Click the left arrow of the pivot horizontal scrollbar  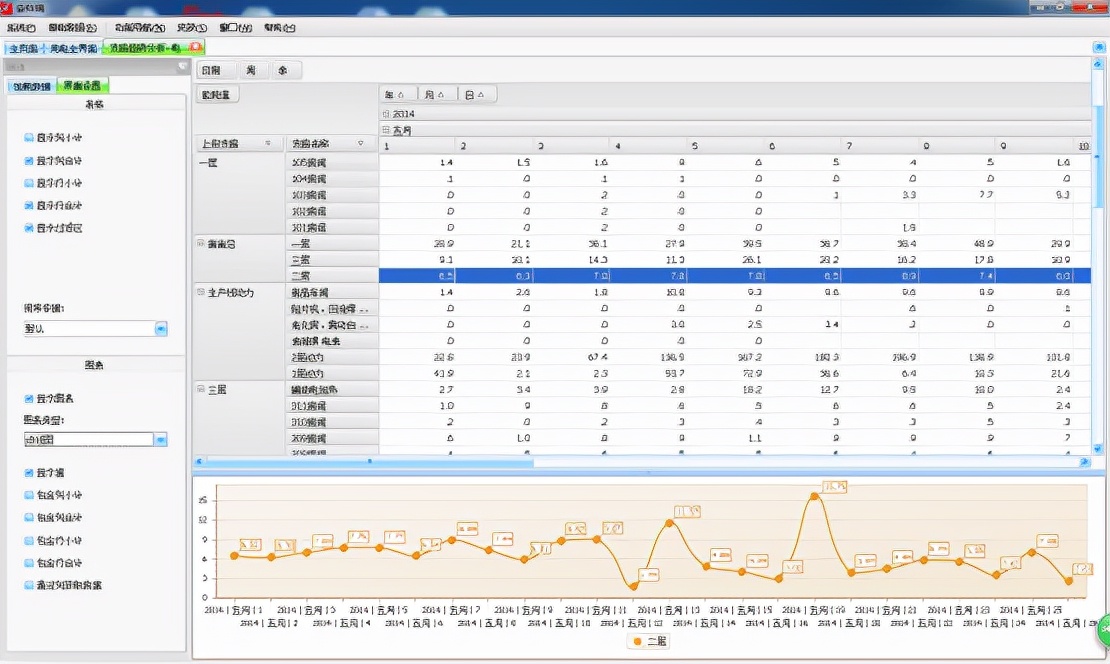(x=200, y=462)
